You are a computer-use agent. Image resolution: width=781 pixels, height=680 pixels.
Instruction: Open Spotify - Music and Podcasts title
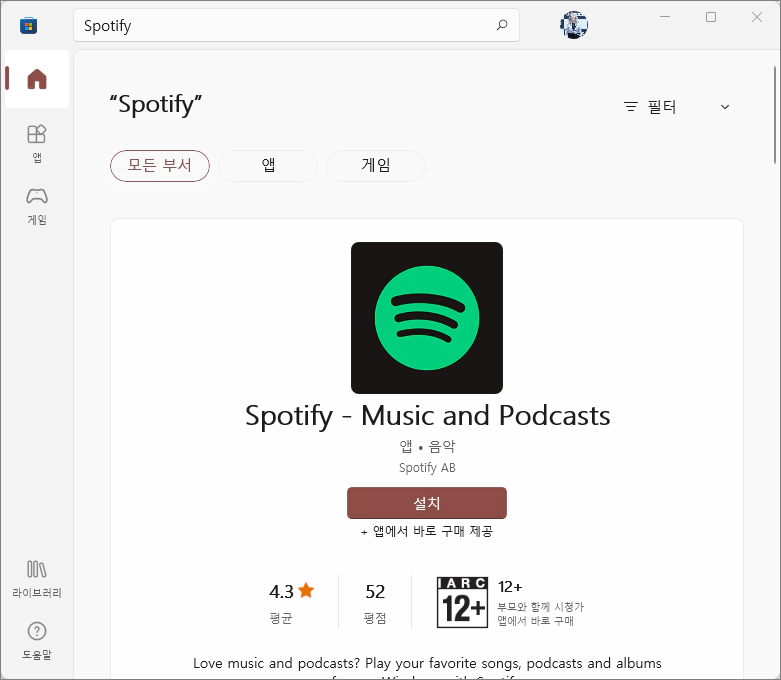[427, 415]
